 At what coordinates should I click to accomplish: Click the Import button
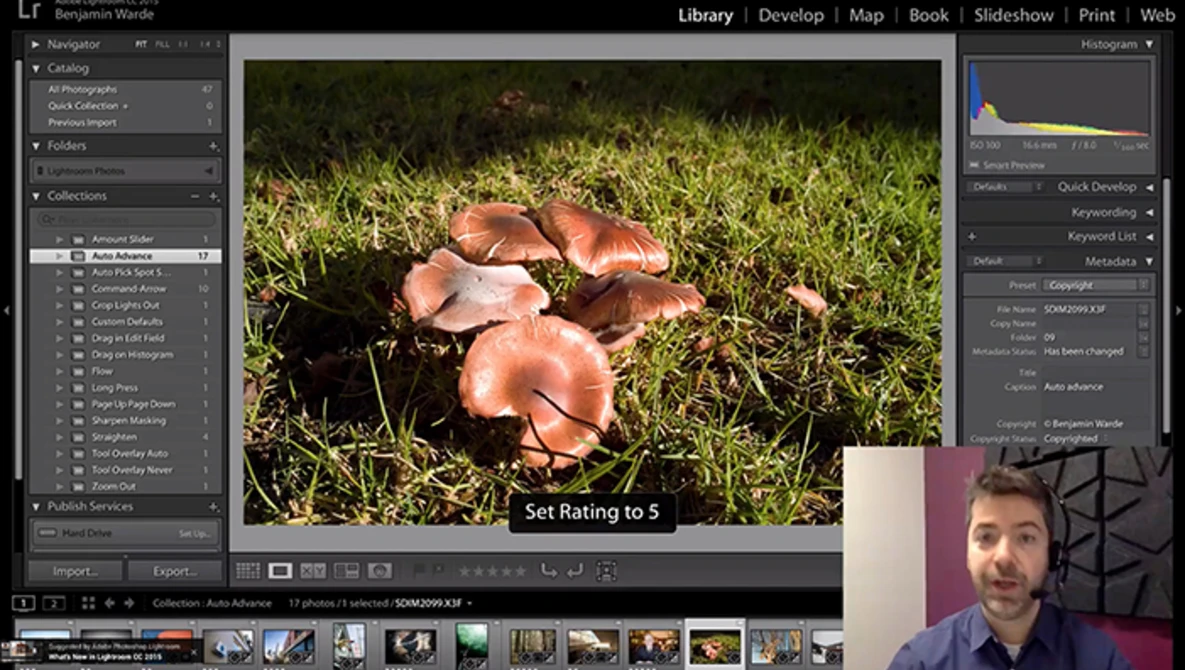75,571
